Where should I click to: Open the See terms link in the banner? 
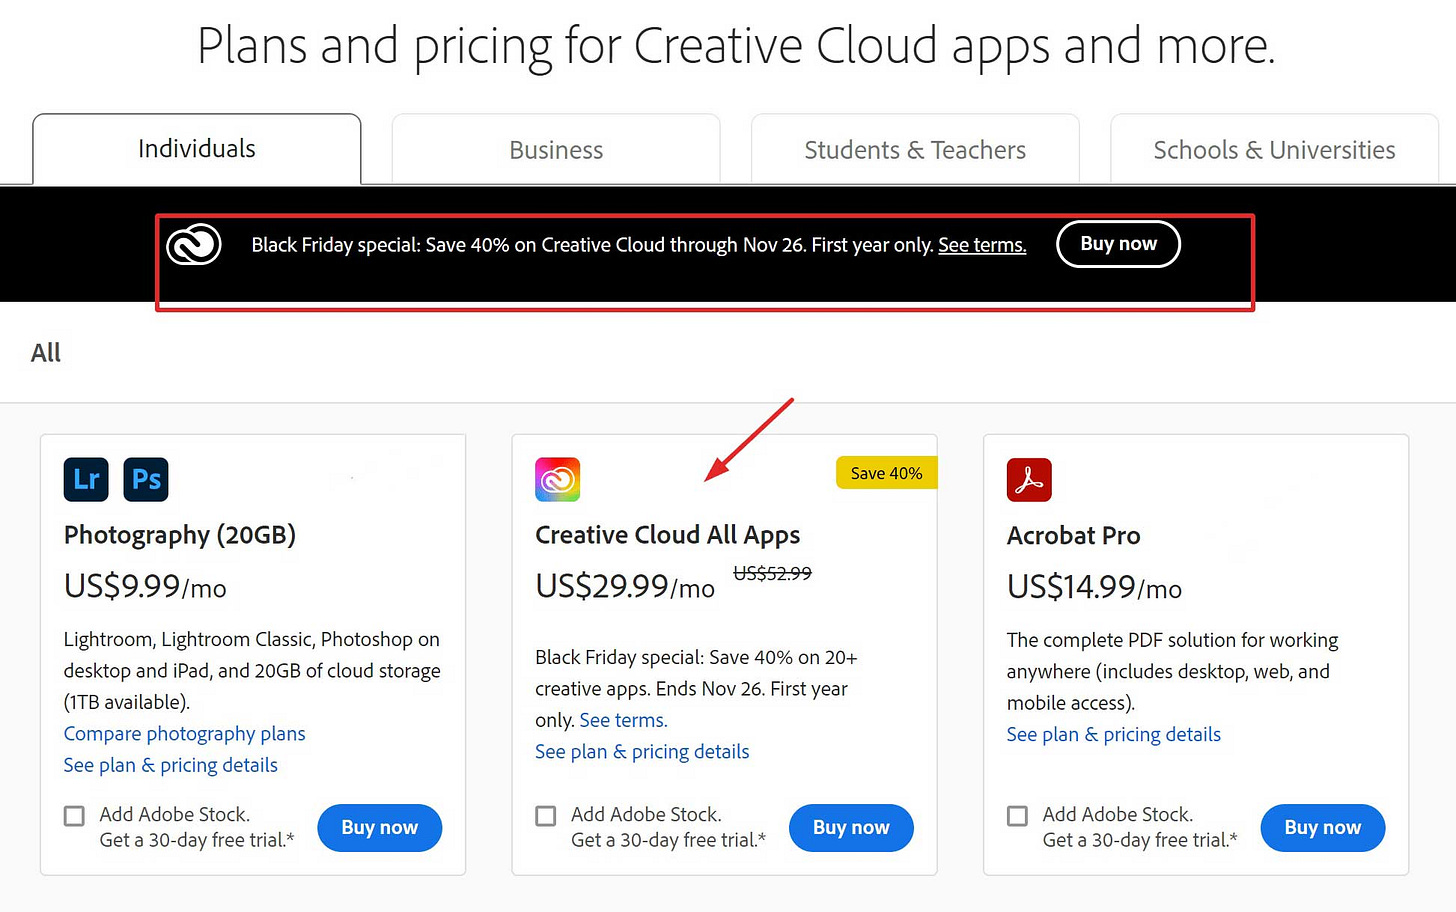tap(982, 245)
